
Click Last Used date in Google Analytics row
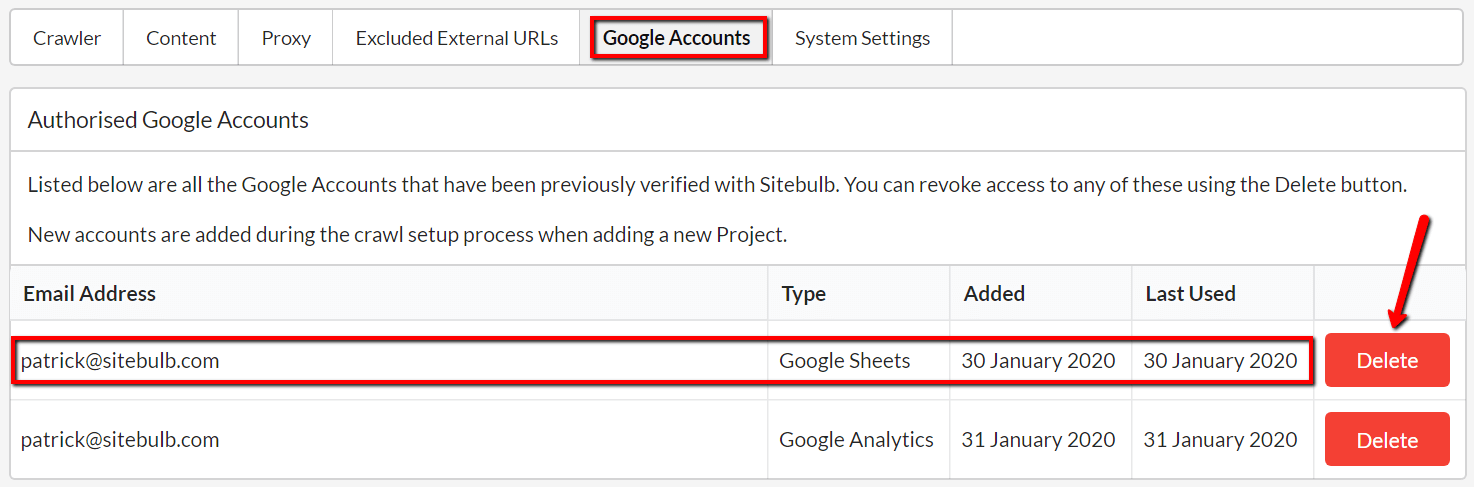[1220, 440]
